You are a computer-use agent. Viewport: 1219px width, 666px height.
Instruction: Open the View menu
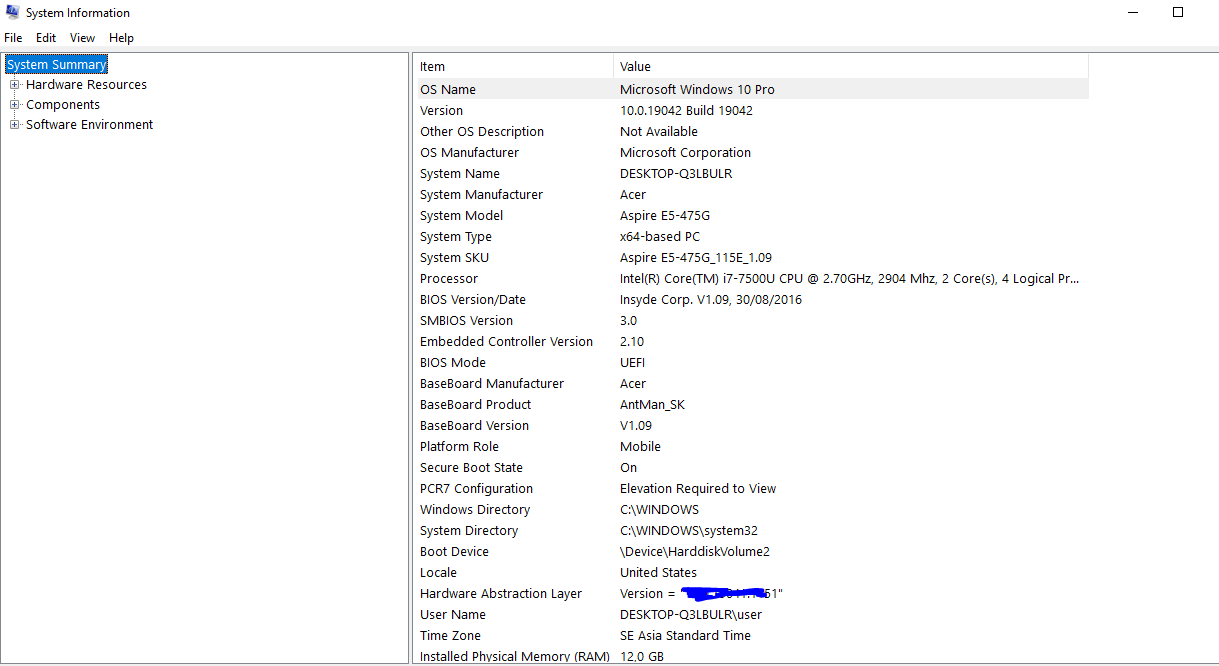pos(83,38)
